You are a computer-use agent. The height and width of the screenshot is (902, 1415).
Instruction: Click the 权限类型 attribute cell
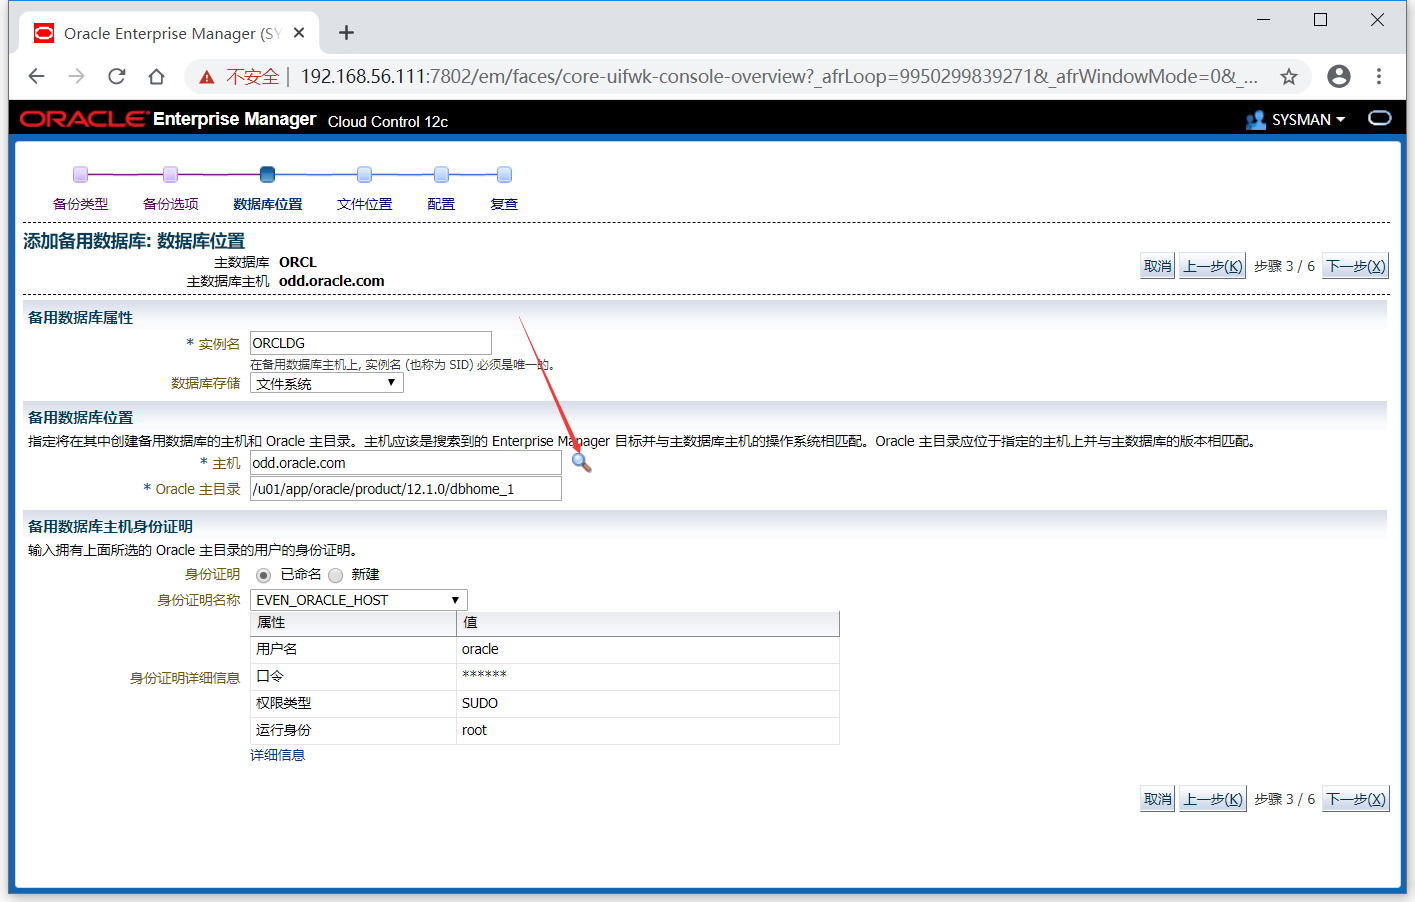tap(353, 704)
